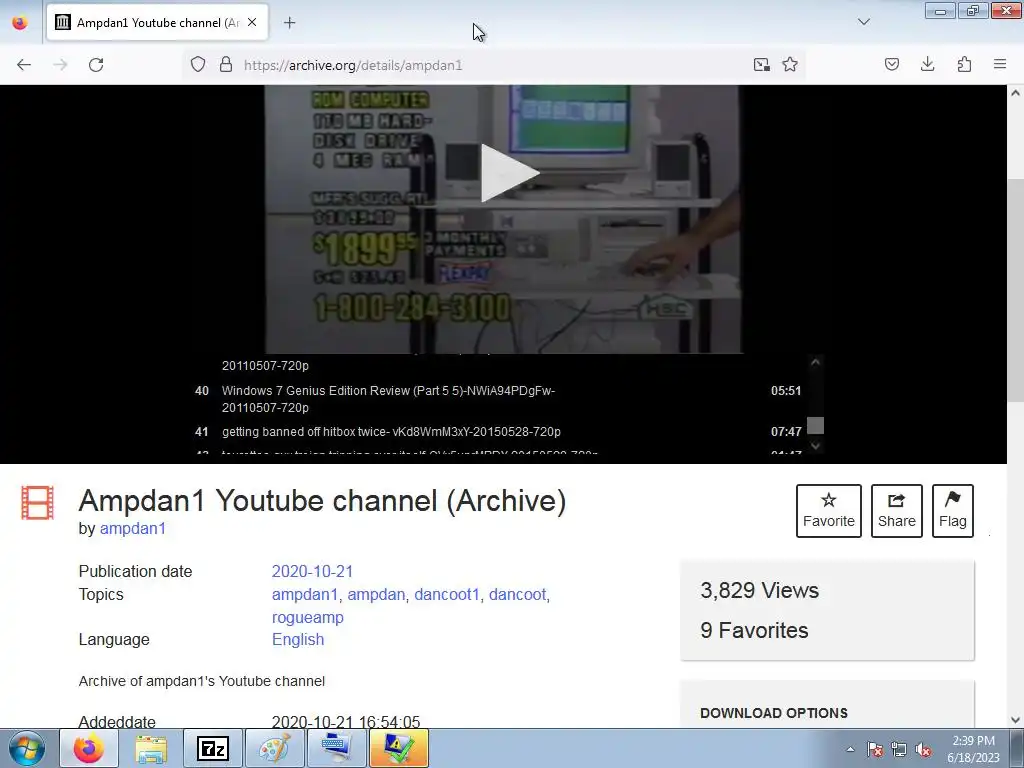Open the ampdan1 author link
Screen dimensions: 1024x768
point(133,528)
